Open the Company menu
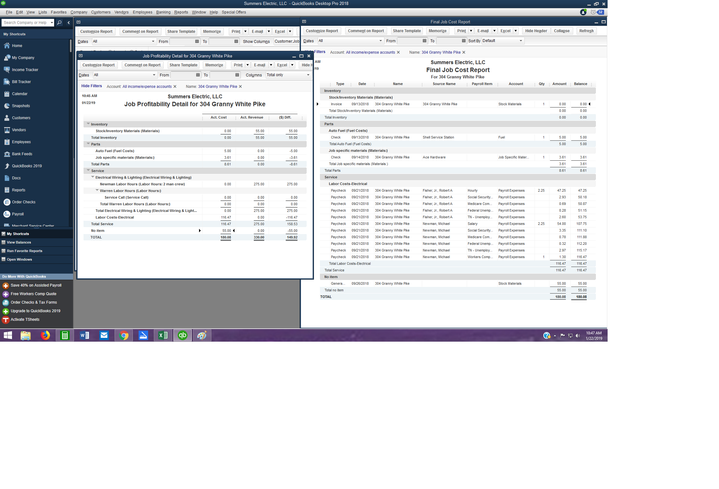This screenshot has height=489, width=719. pos(79,12)
